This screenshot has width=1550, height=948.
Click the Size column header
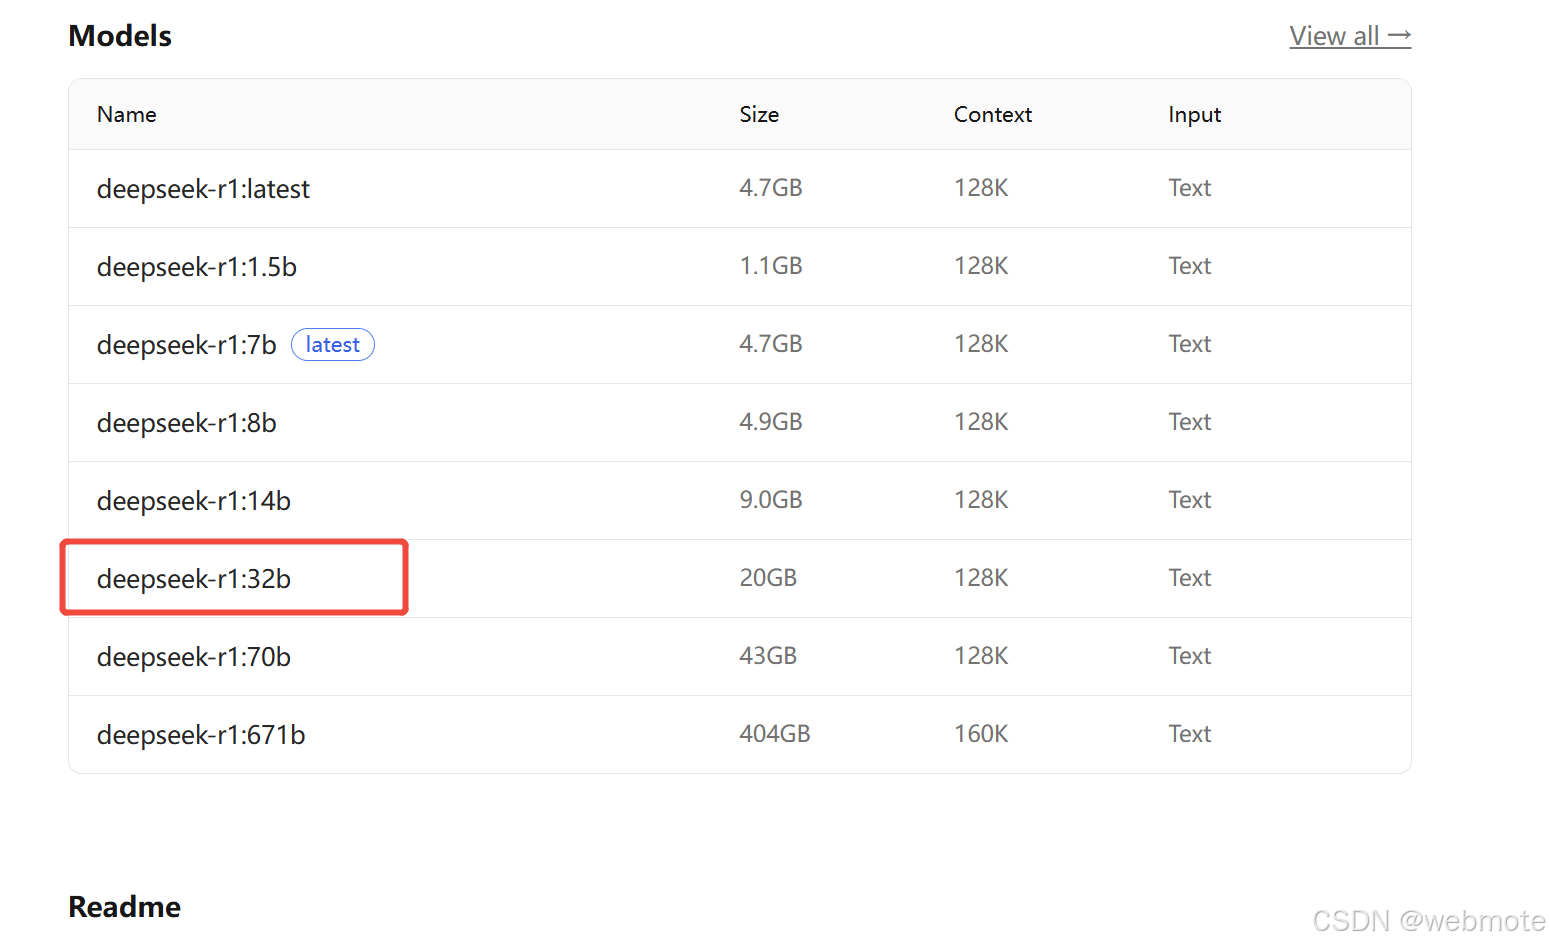[759, 114]
